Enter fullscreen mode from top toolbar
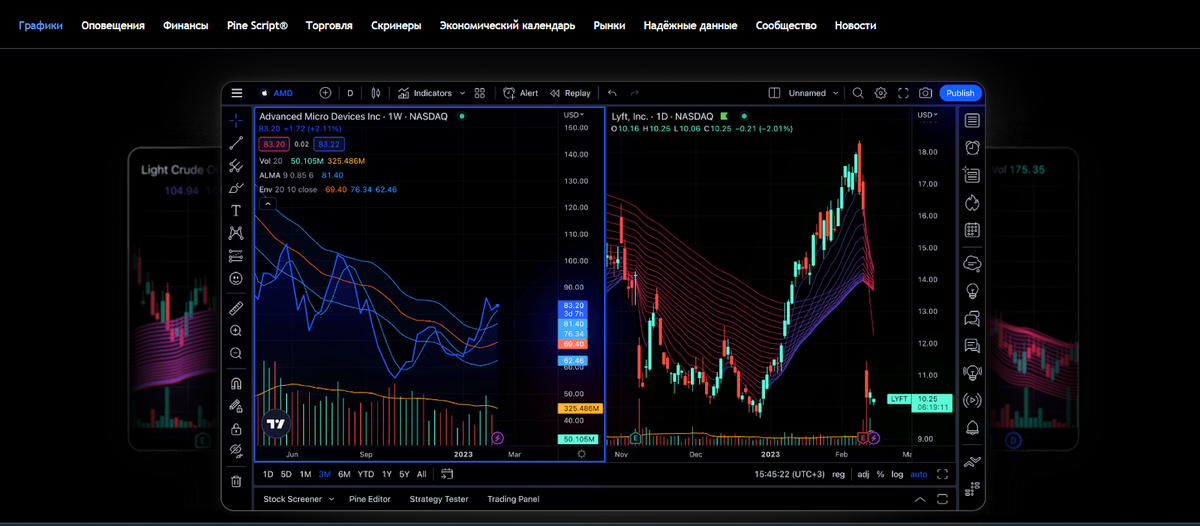The height and width of the screenshot is (526, 1200). (x=903, y=93)
